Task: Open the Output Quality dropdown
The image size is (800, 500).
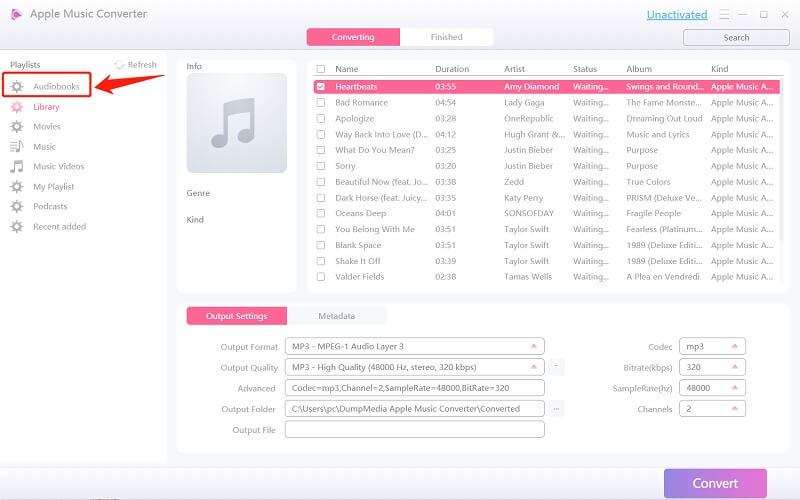Action: (414, 367)
